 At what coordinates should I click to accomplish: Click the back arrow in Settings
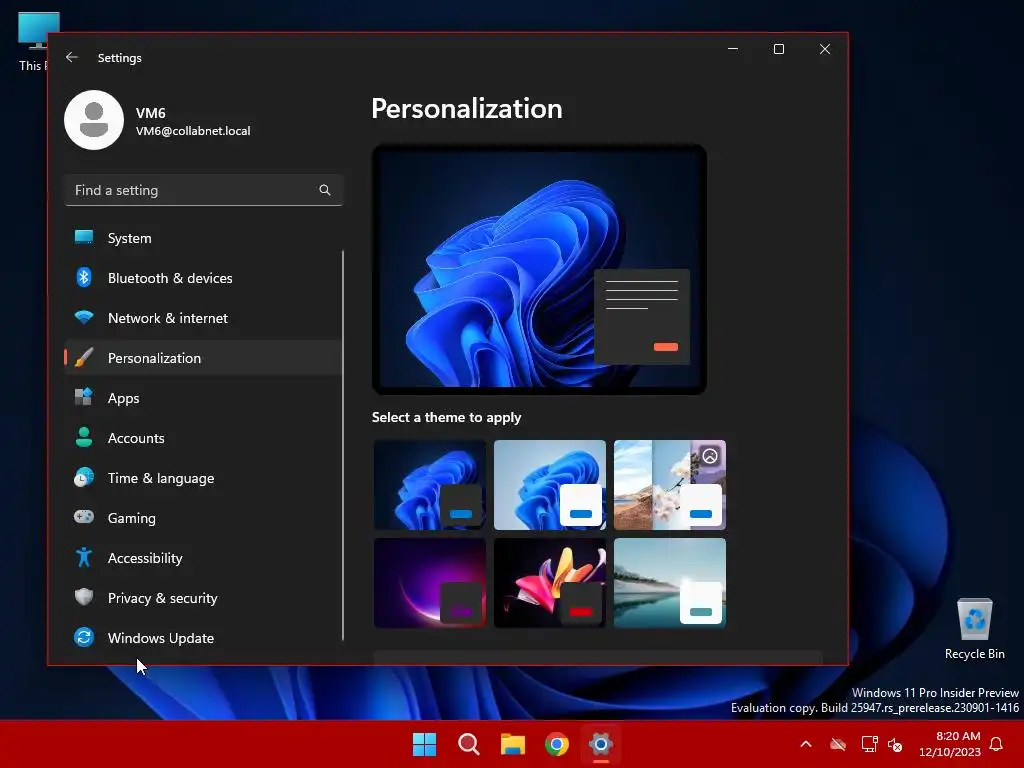72,57
